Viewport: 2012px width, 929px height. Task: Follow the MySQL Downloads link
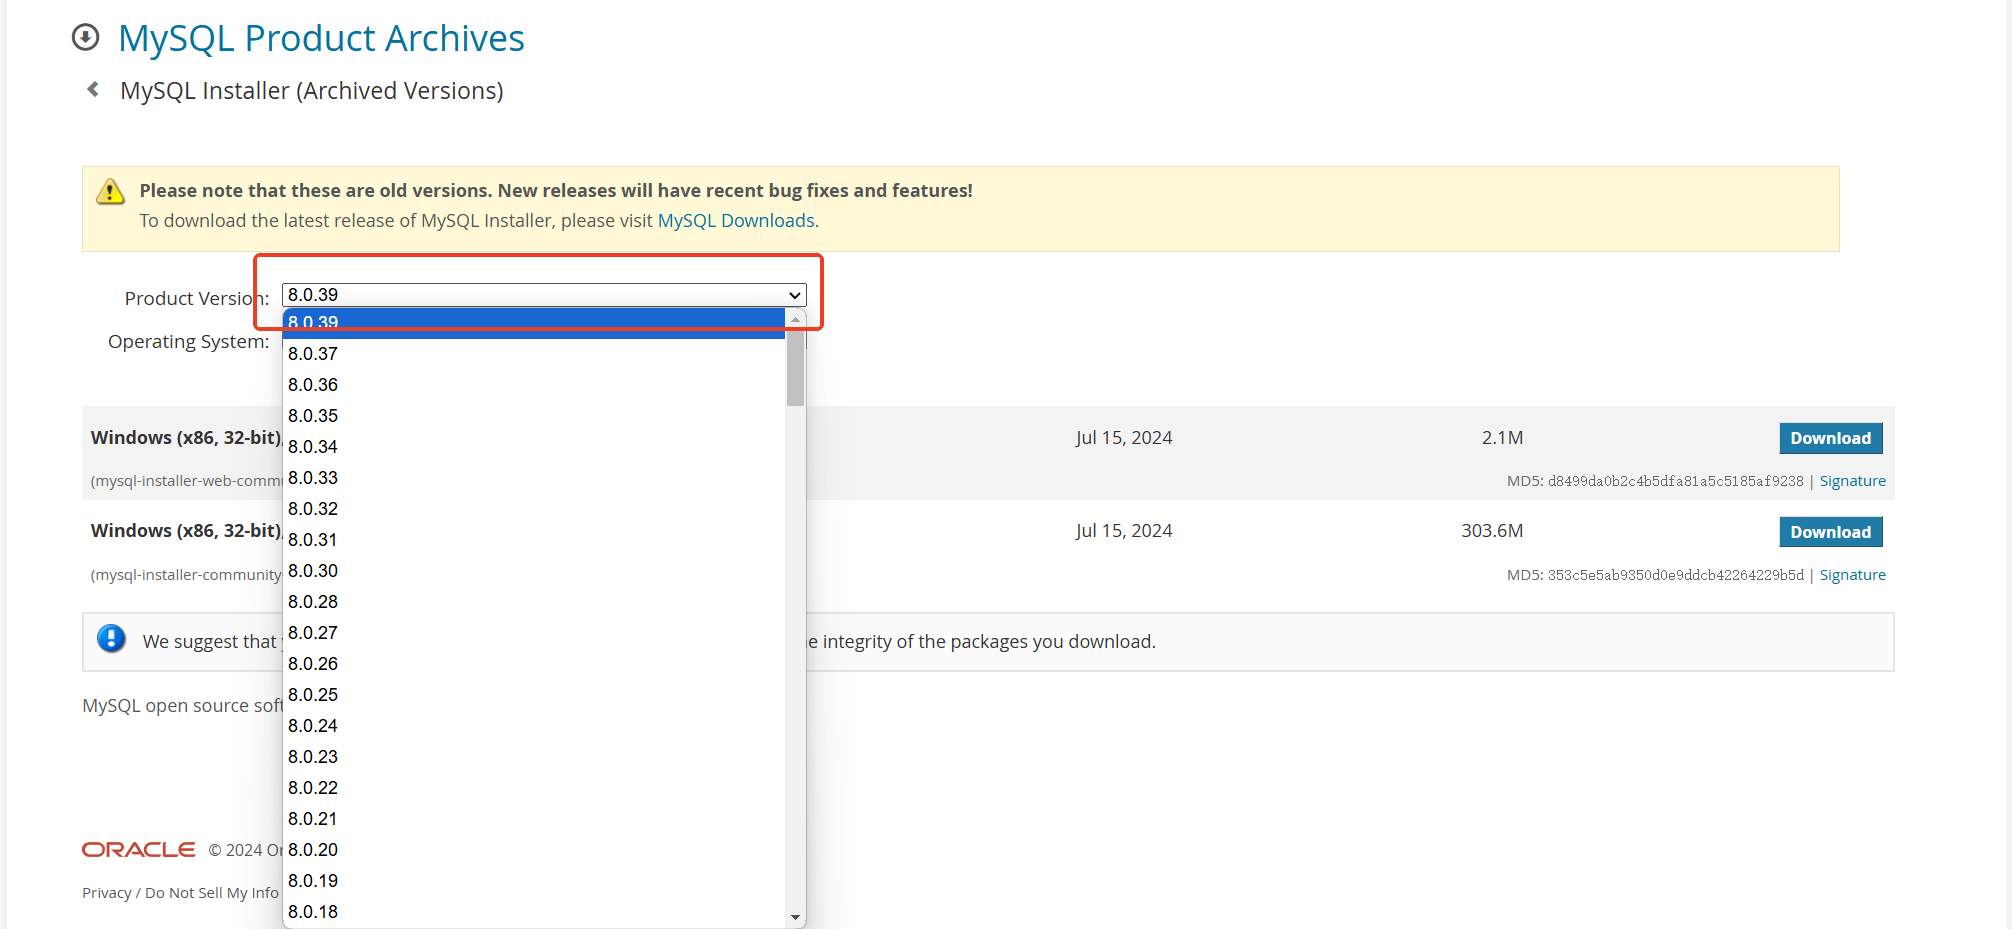[x=736, y=220]
